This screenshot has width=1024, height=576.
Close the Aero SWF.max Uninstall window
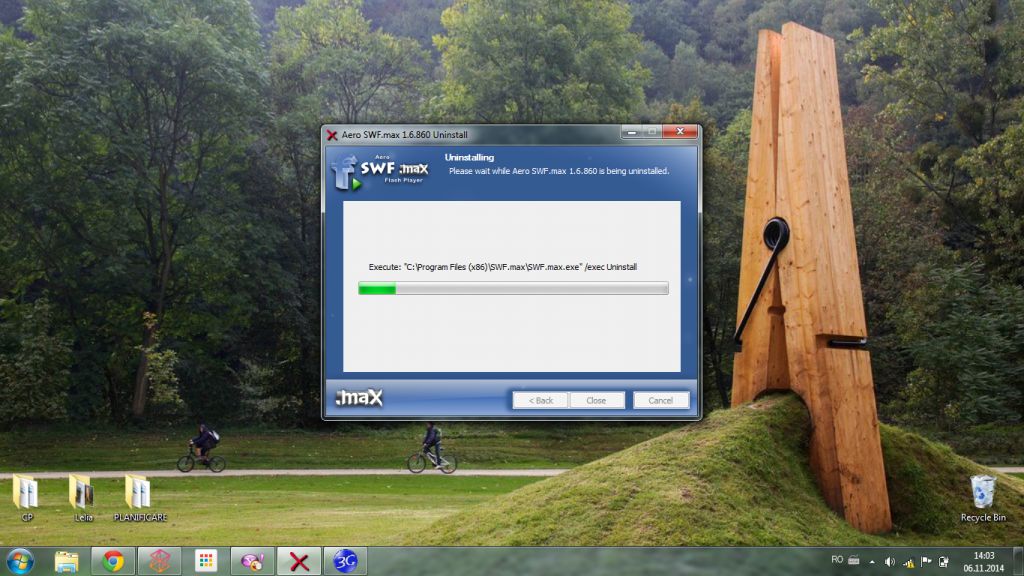coord(680,132)
